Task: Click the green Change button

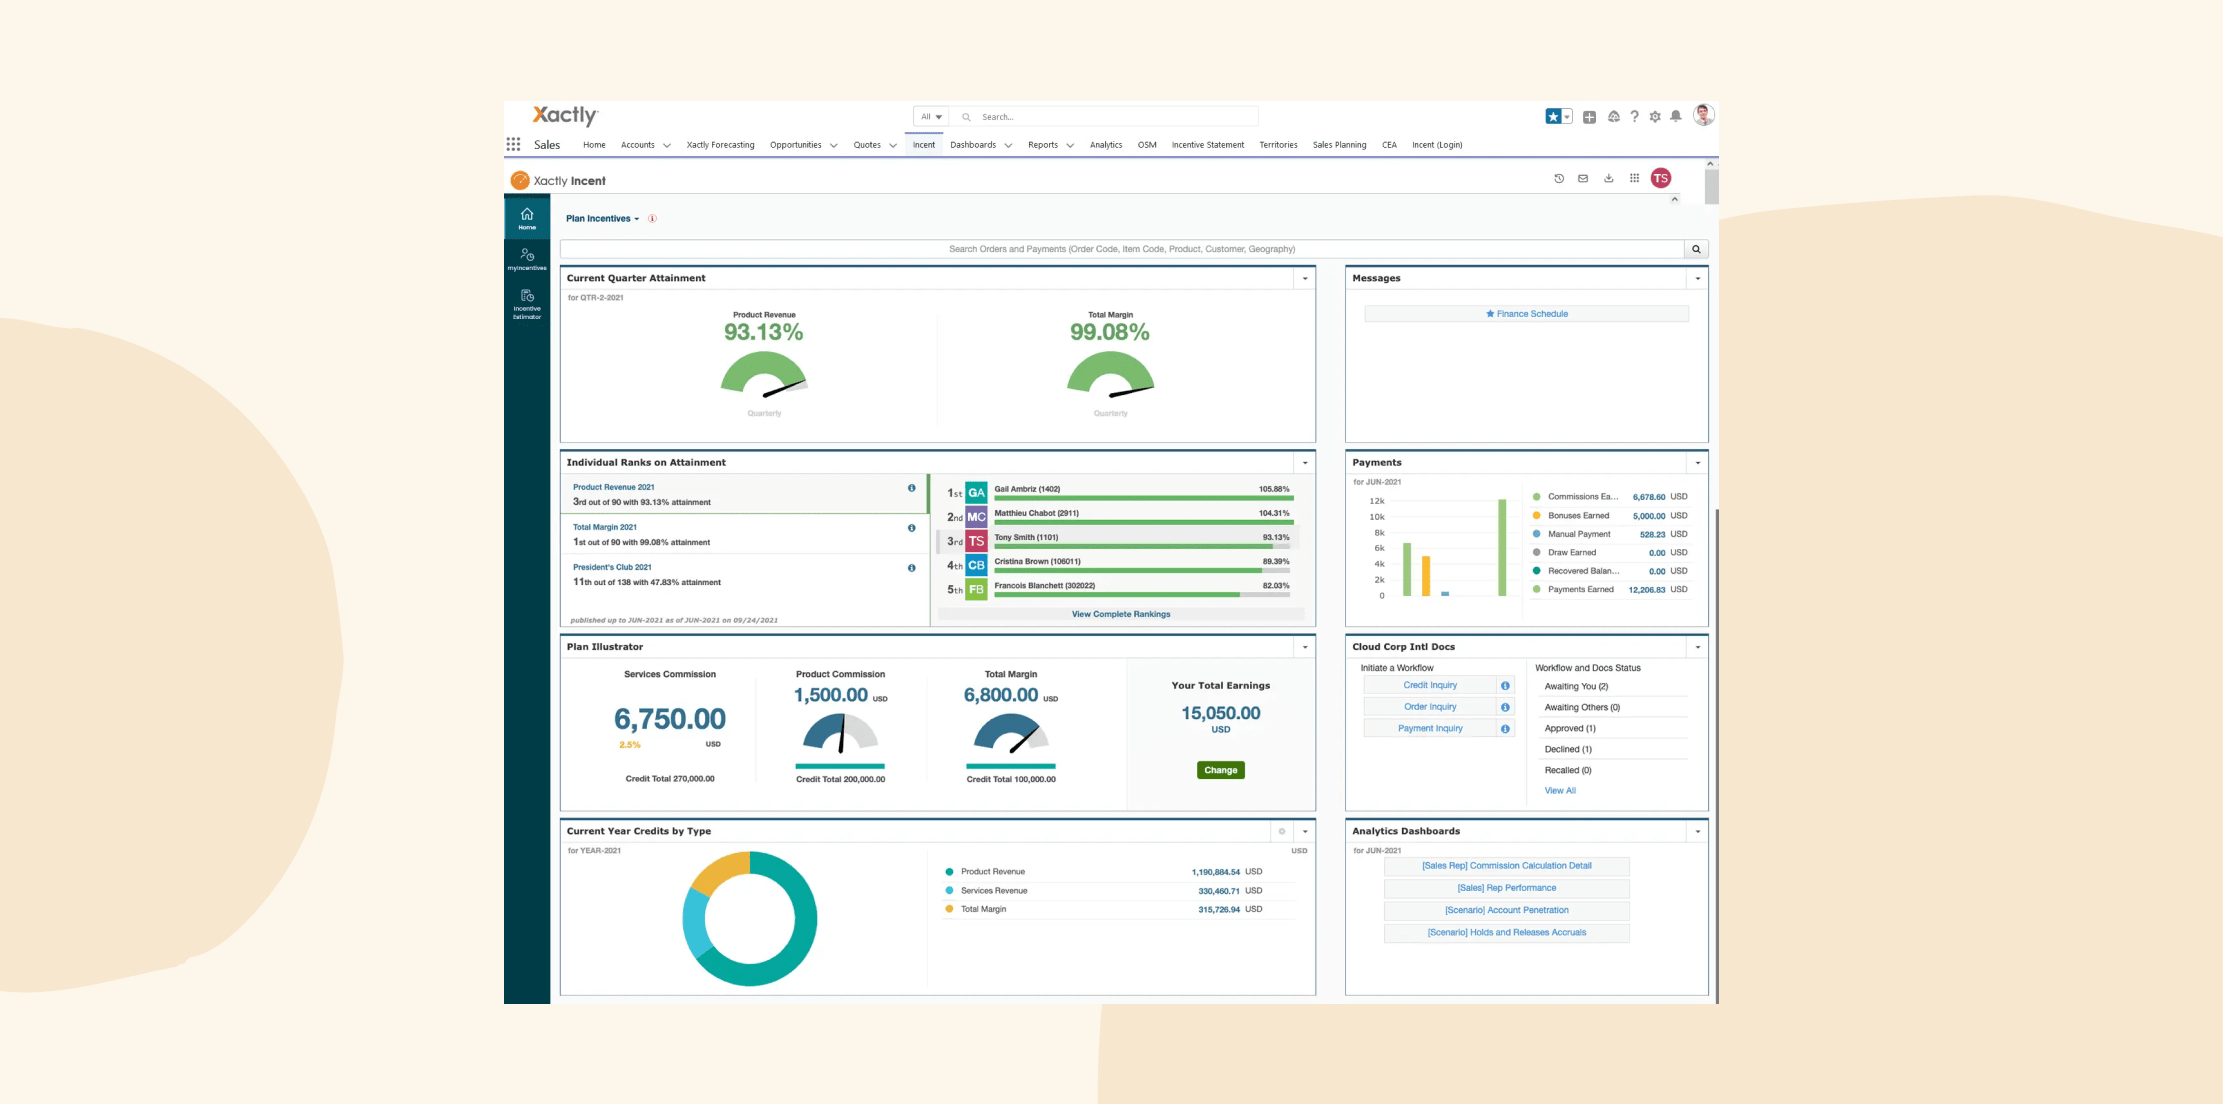Action: pyautogui.click(x=1221, y=770)
